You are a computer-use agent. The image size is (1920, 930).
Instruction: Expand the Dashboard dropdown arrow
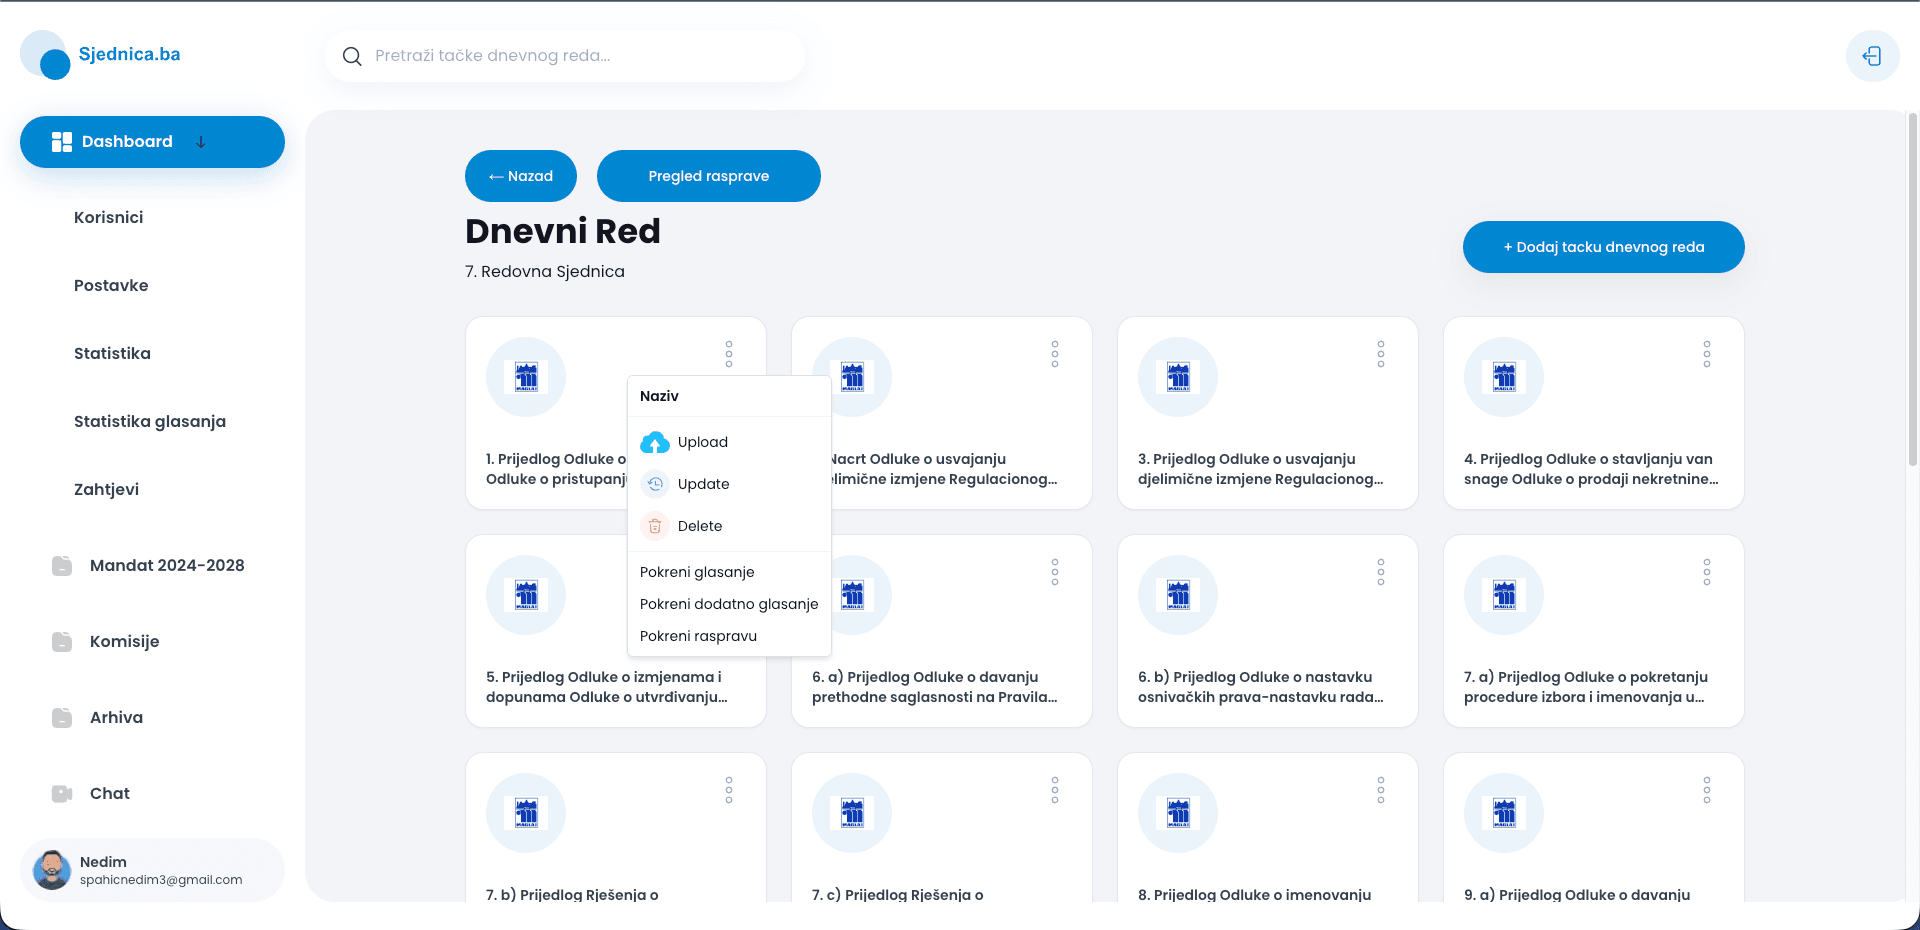coord(201,142)
